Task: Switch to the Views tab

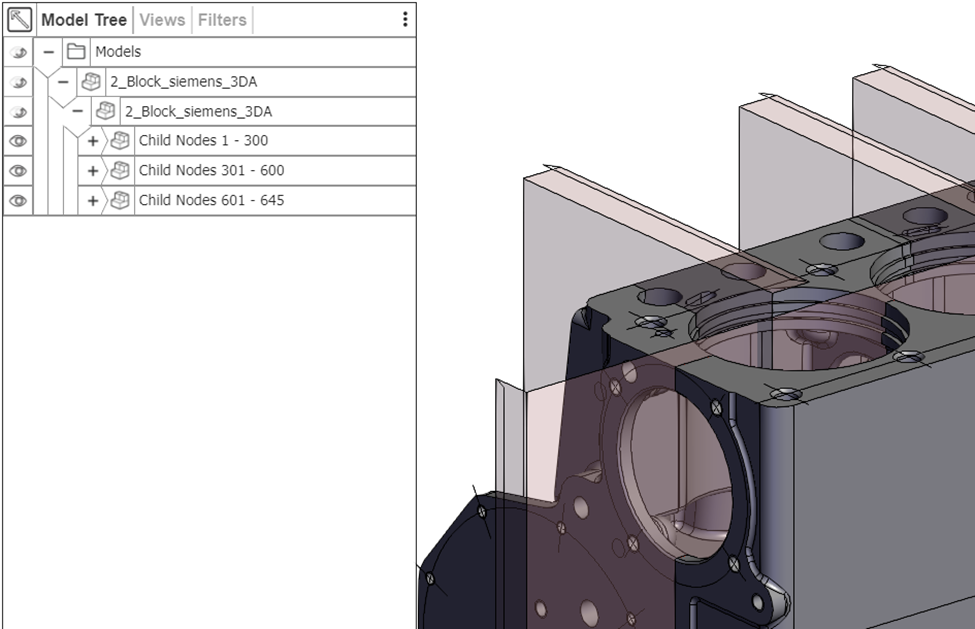Action: pyautogui.click(x=162, y=18)
